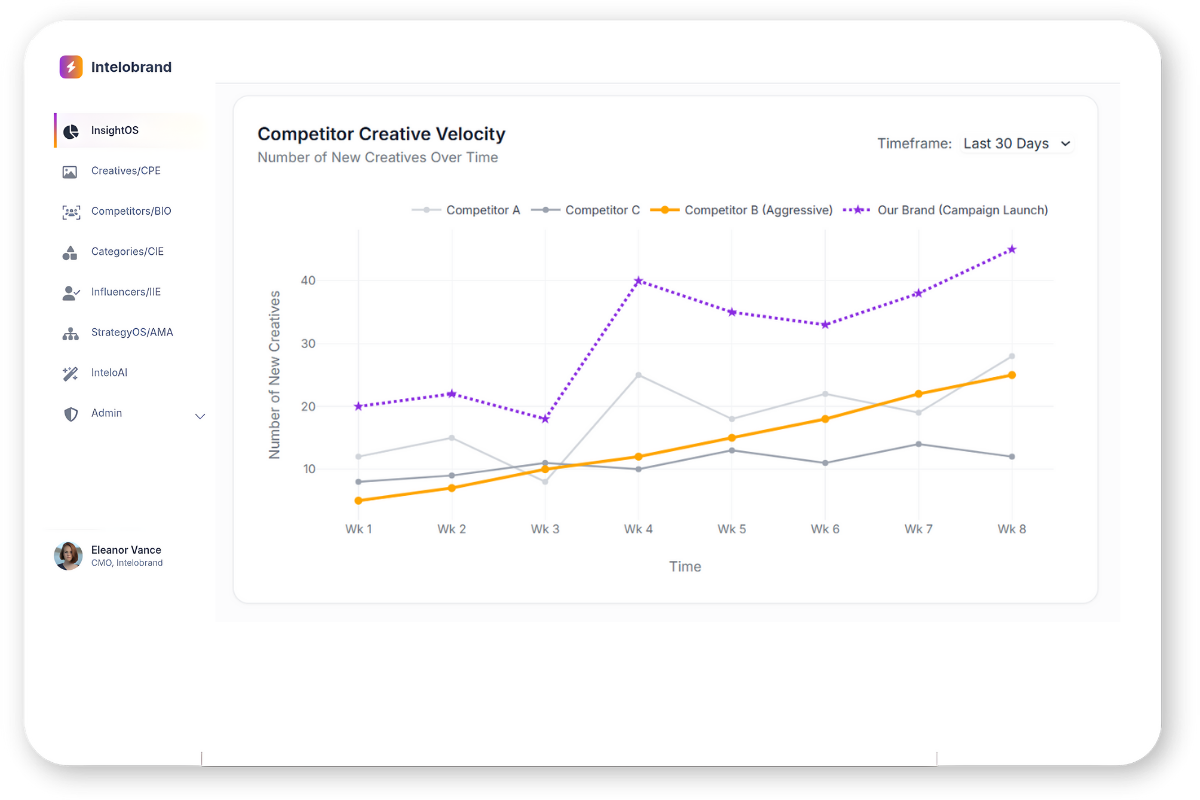Open the Last 30 Days timeframe dropdown
Viewport: 1200px width, 800px height.
point(1016,144)
